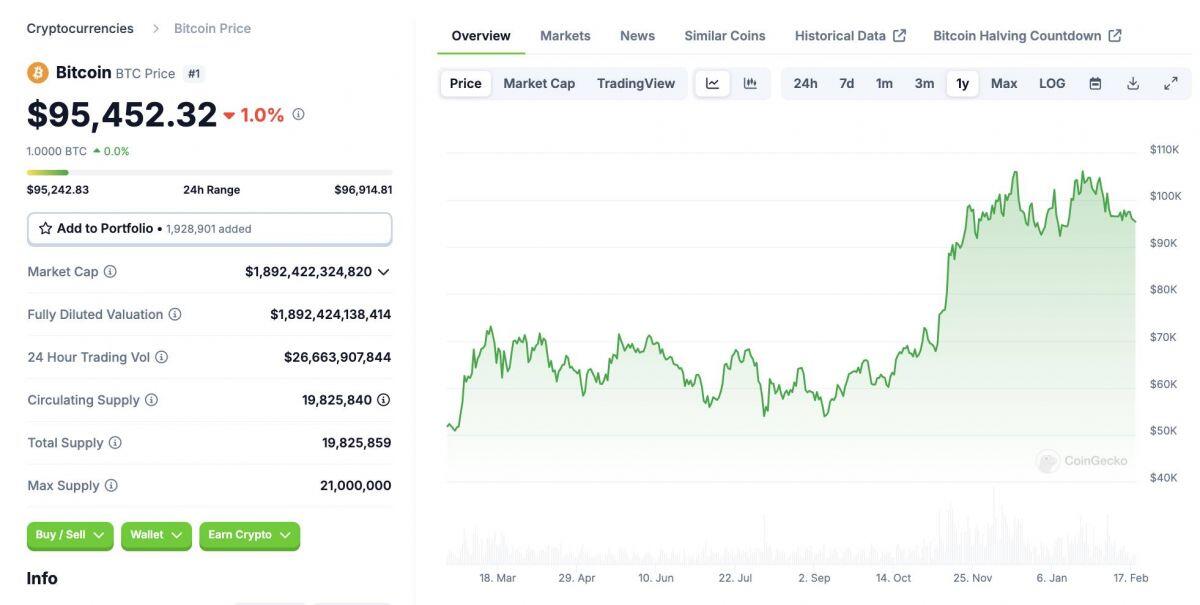
Task: Select Price chart mode
Action: (x=465, y=83)
